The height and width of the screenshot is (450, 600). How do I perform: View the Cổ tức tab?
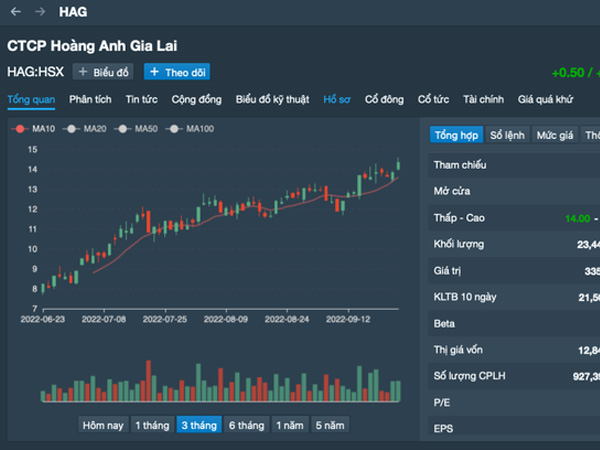coord(433,99)
